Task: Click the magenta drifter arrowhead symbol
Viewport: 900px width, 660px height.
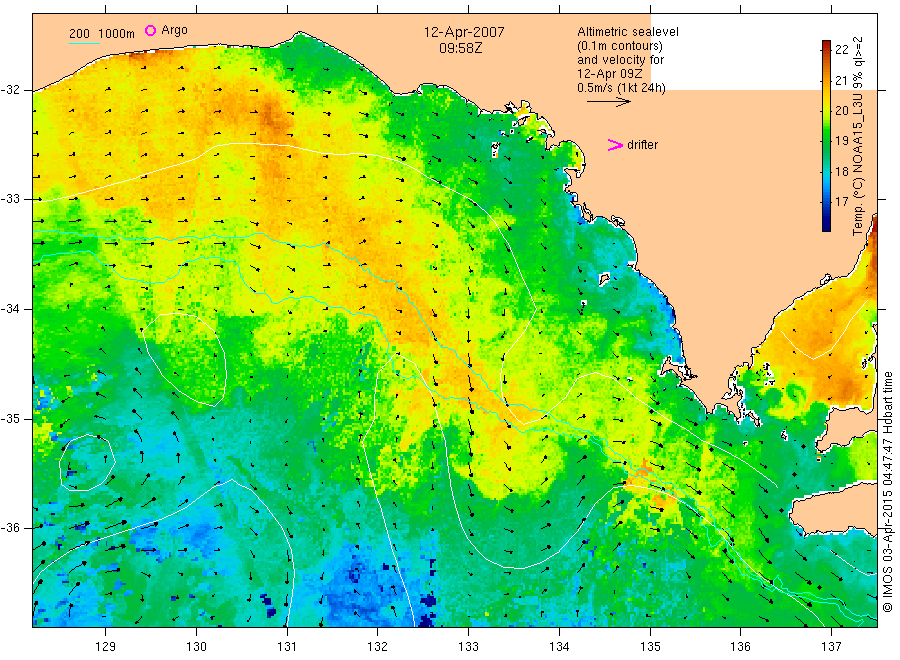Action: click(x=615, y=145)
